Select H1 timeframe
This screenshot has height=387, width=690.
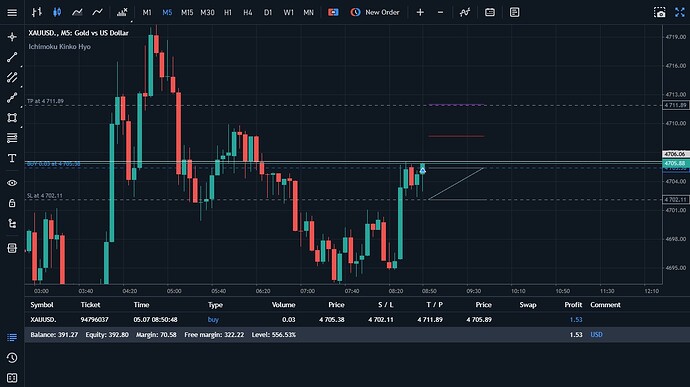[228, 13]
